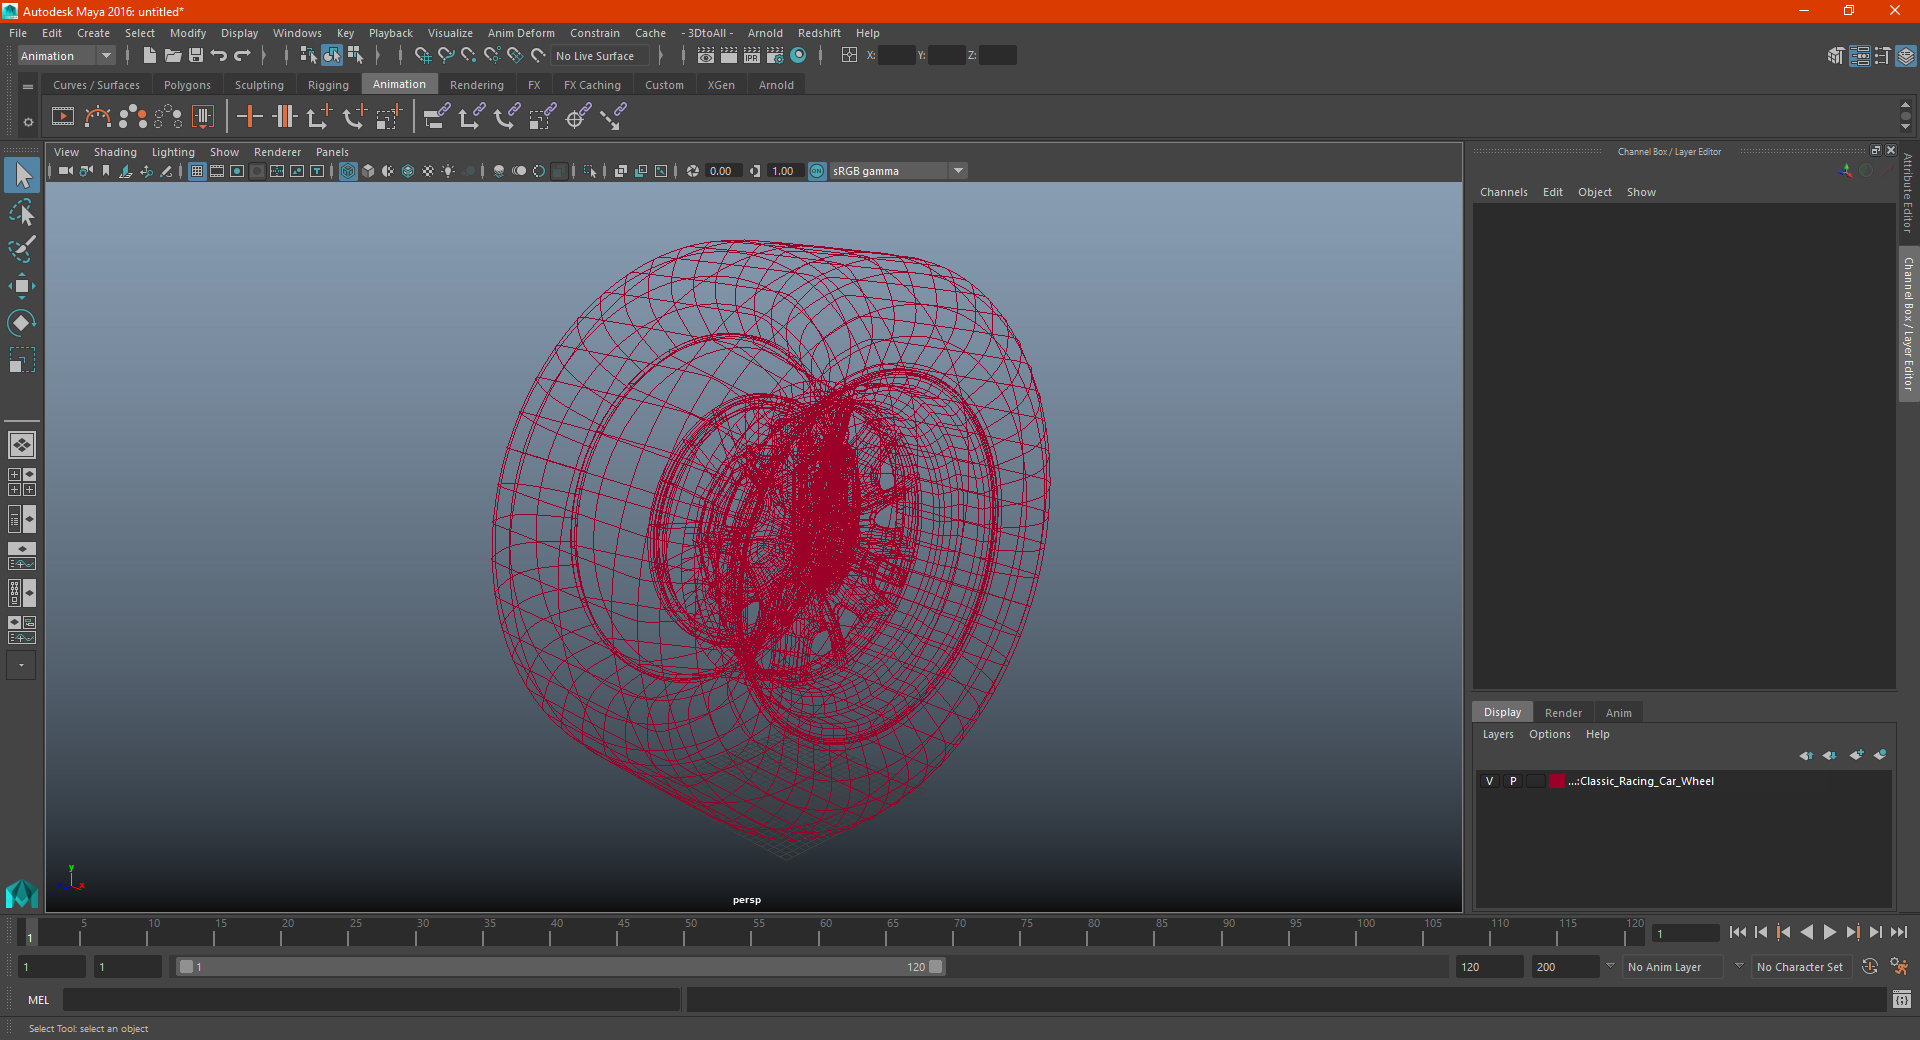Toggle viewport grid display
This screenshot has height=1040, width=1920.
click(197, 171)
